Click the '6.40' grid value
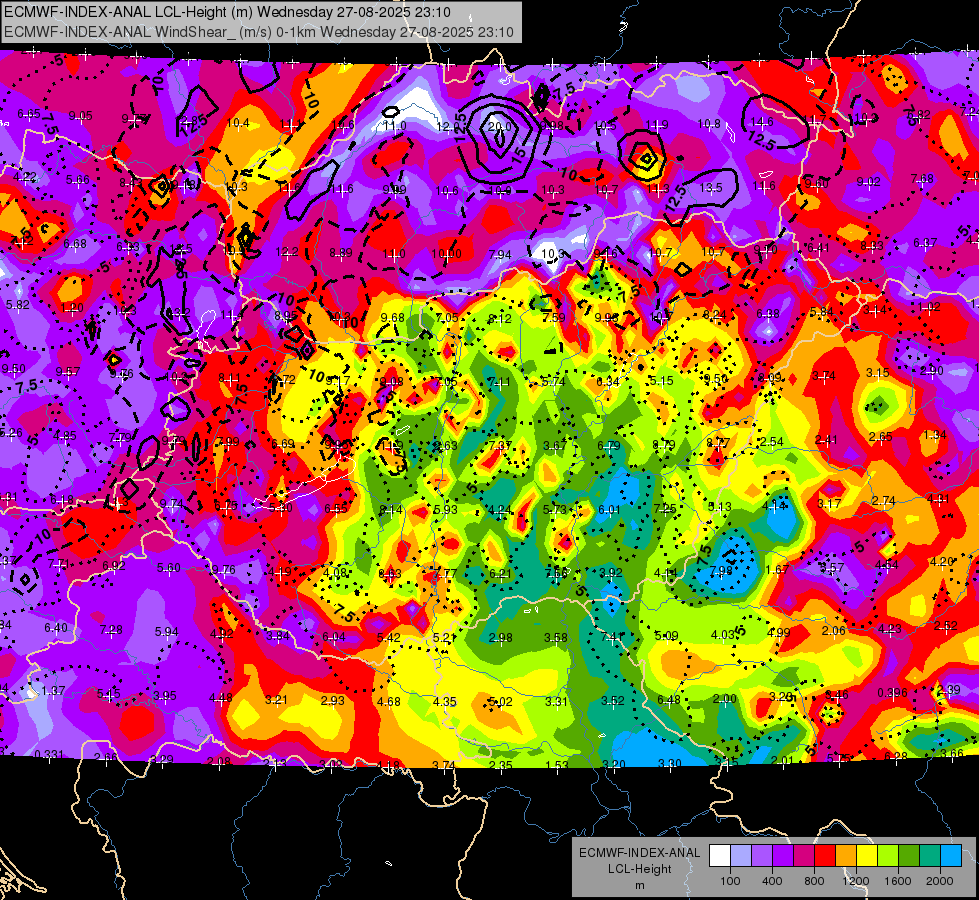 56,627
